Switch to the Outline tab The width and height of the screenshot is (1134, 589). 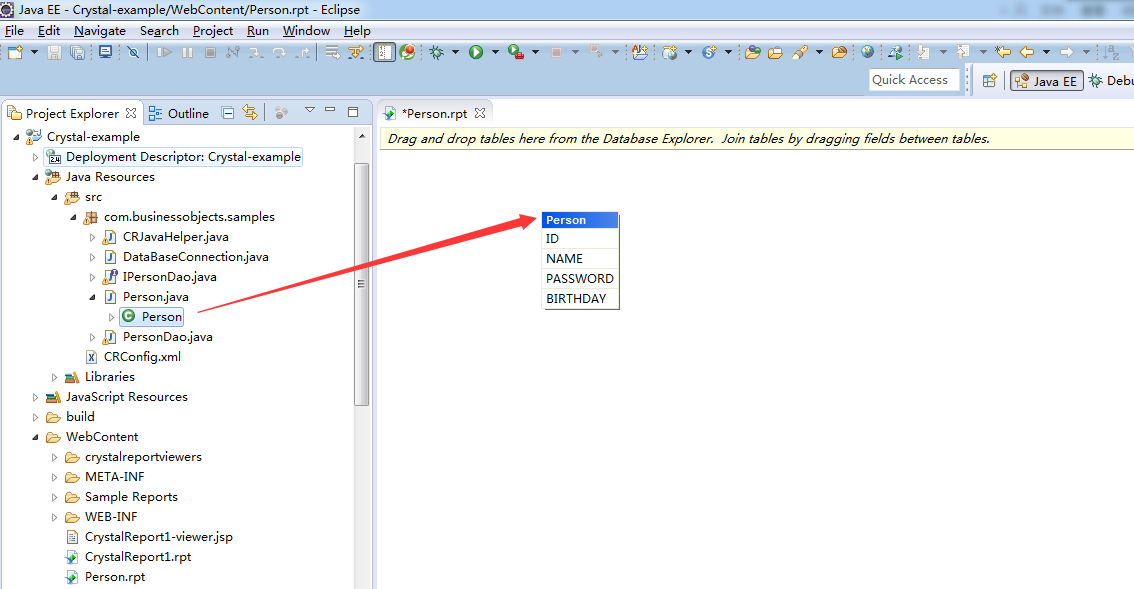[x=179, y=114]
